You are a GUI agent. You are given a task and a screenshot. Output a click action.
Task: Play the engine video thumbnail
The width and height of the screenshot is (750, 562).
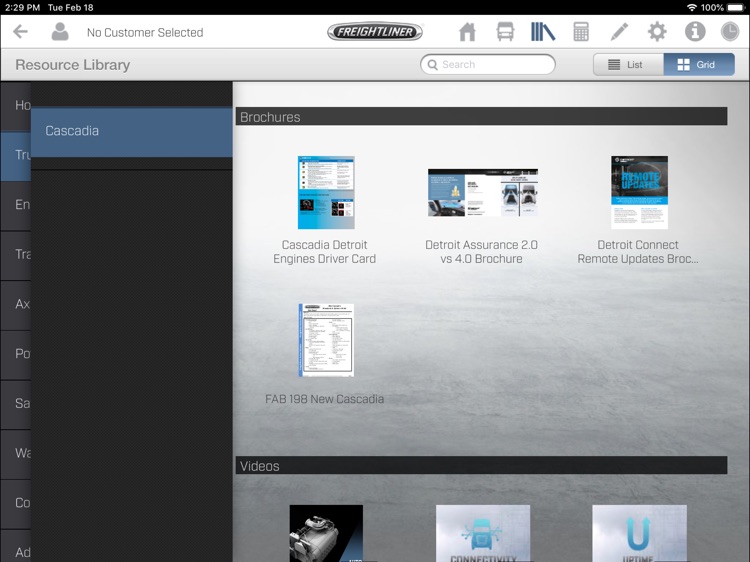tap(326, 533)
